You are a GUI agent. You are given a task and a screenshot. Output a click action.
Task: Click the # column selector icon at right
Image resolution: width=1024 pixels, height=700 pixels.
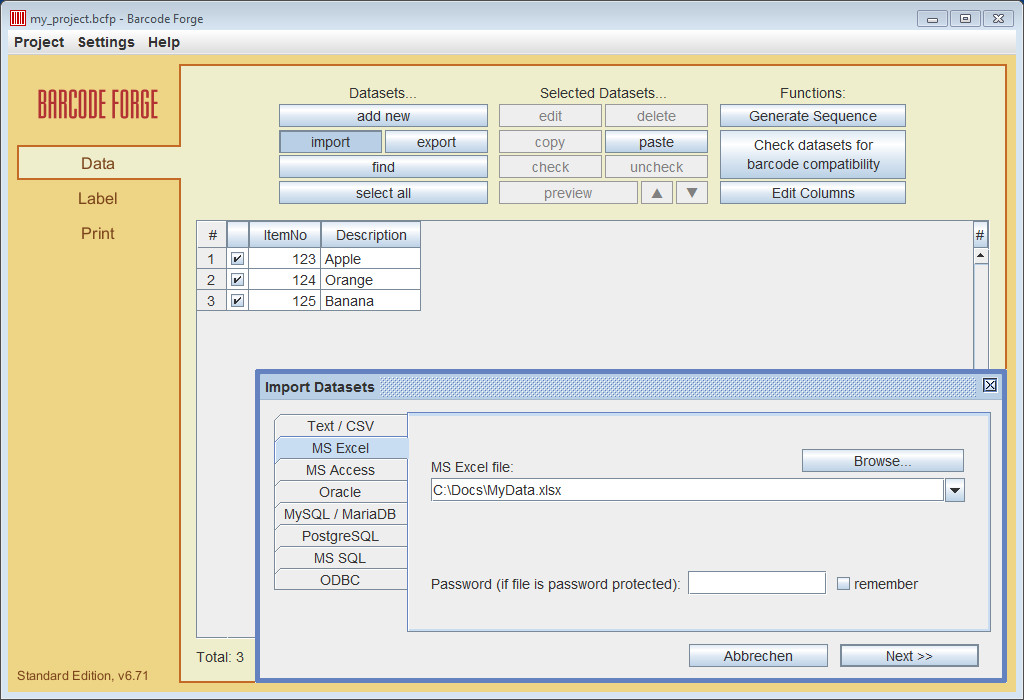coord(980,235)
